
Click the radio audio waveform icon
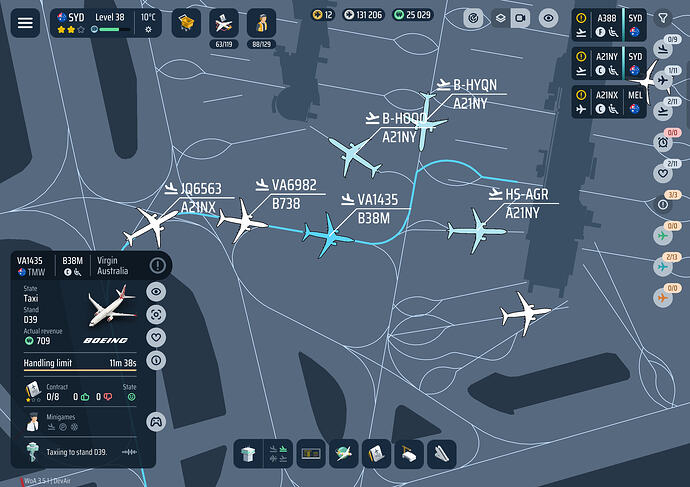click(x=129, y=452)
